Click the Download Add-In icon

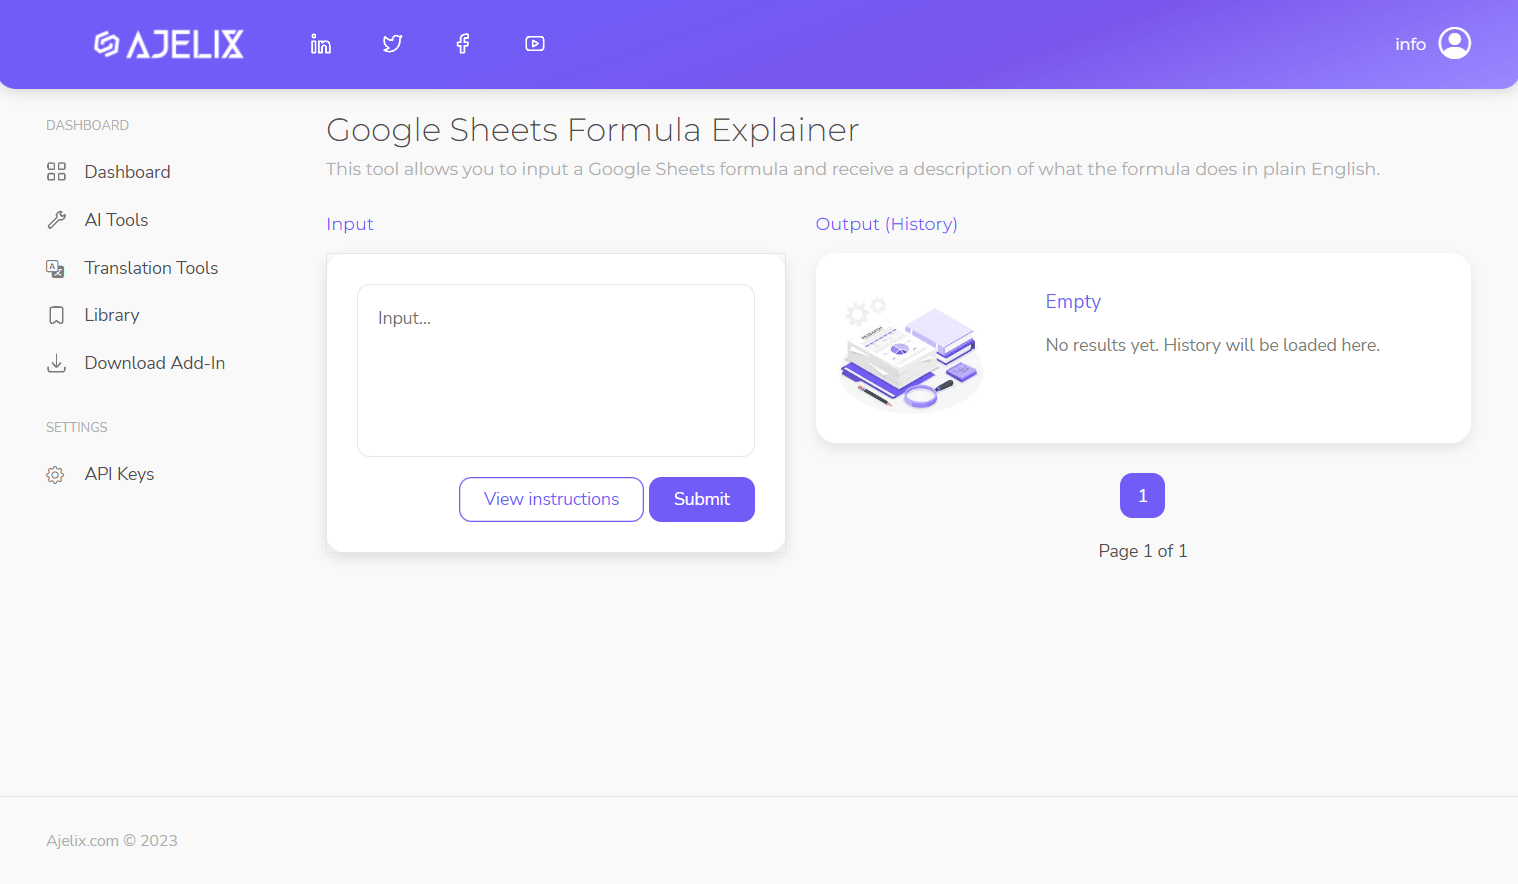tap(56, 362)
